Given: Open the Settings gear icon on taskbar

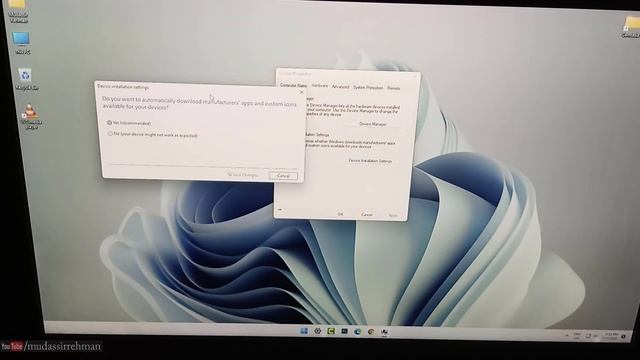Looking at the screenshot, I should click(318, 331).
